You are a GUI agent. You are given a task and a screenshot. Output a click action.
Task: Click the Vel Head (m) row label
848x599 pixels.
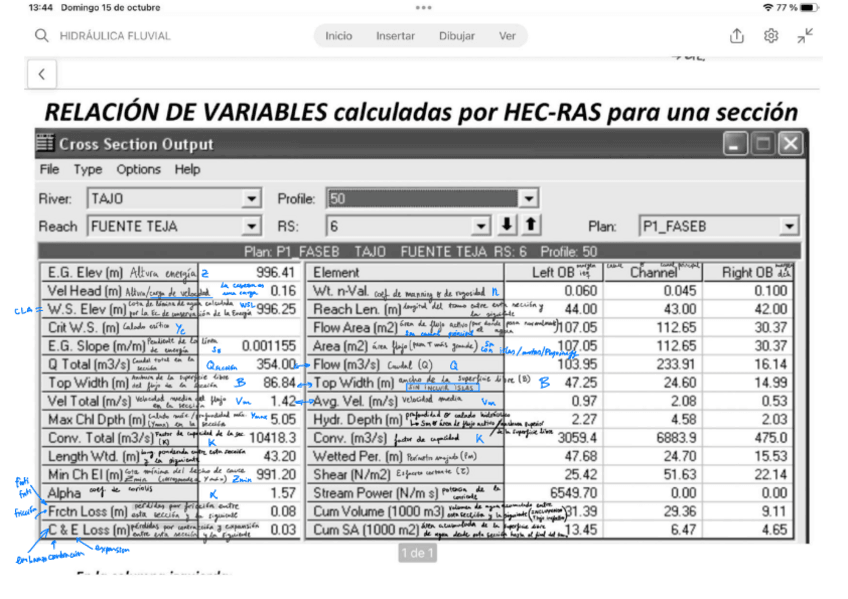[x=84, y=291]
